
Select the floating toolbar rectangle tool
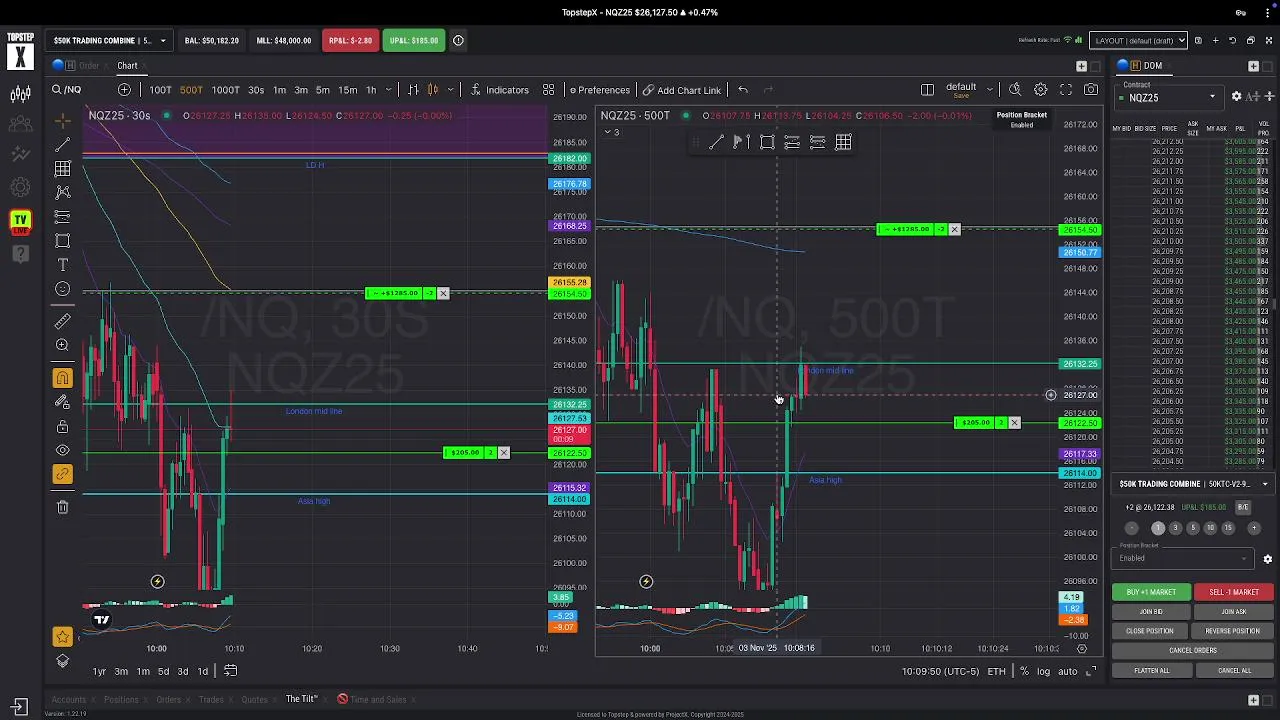pos(767,143)
